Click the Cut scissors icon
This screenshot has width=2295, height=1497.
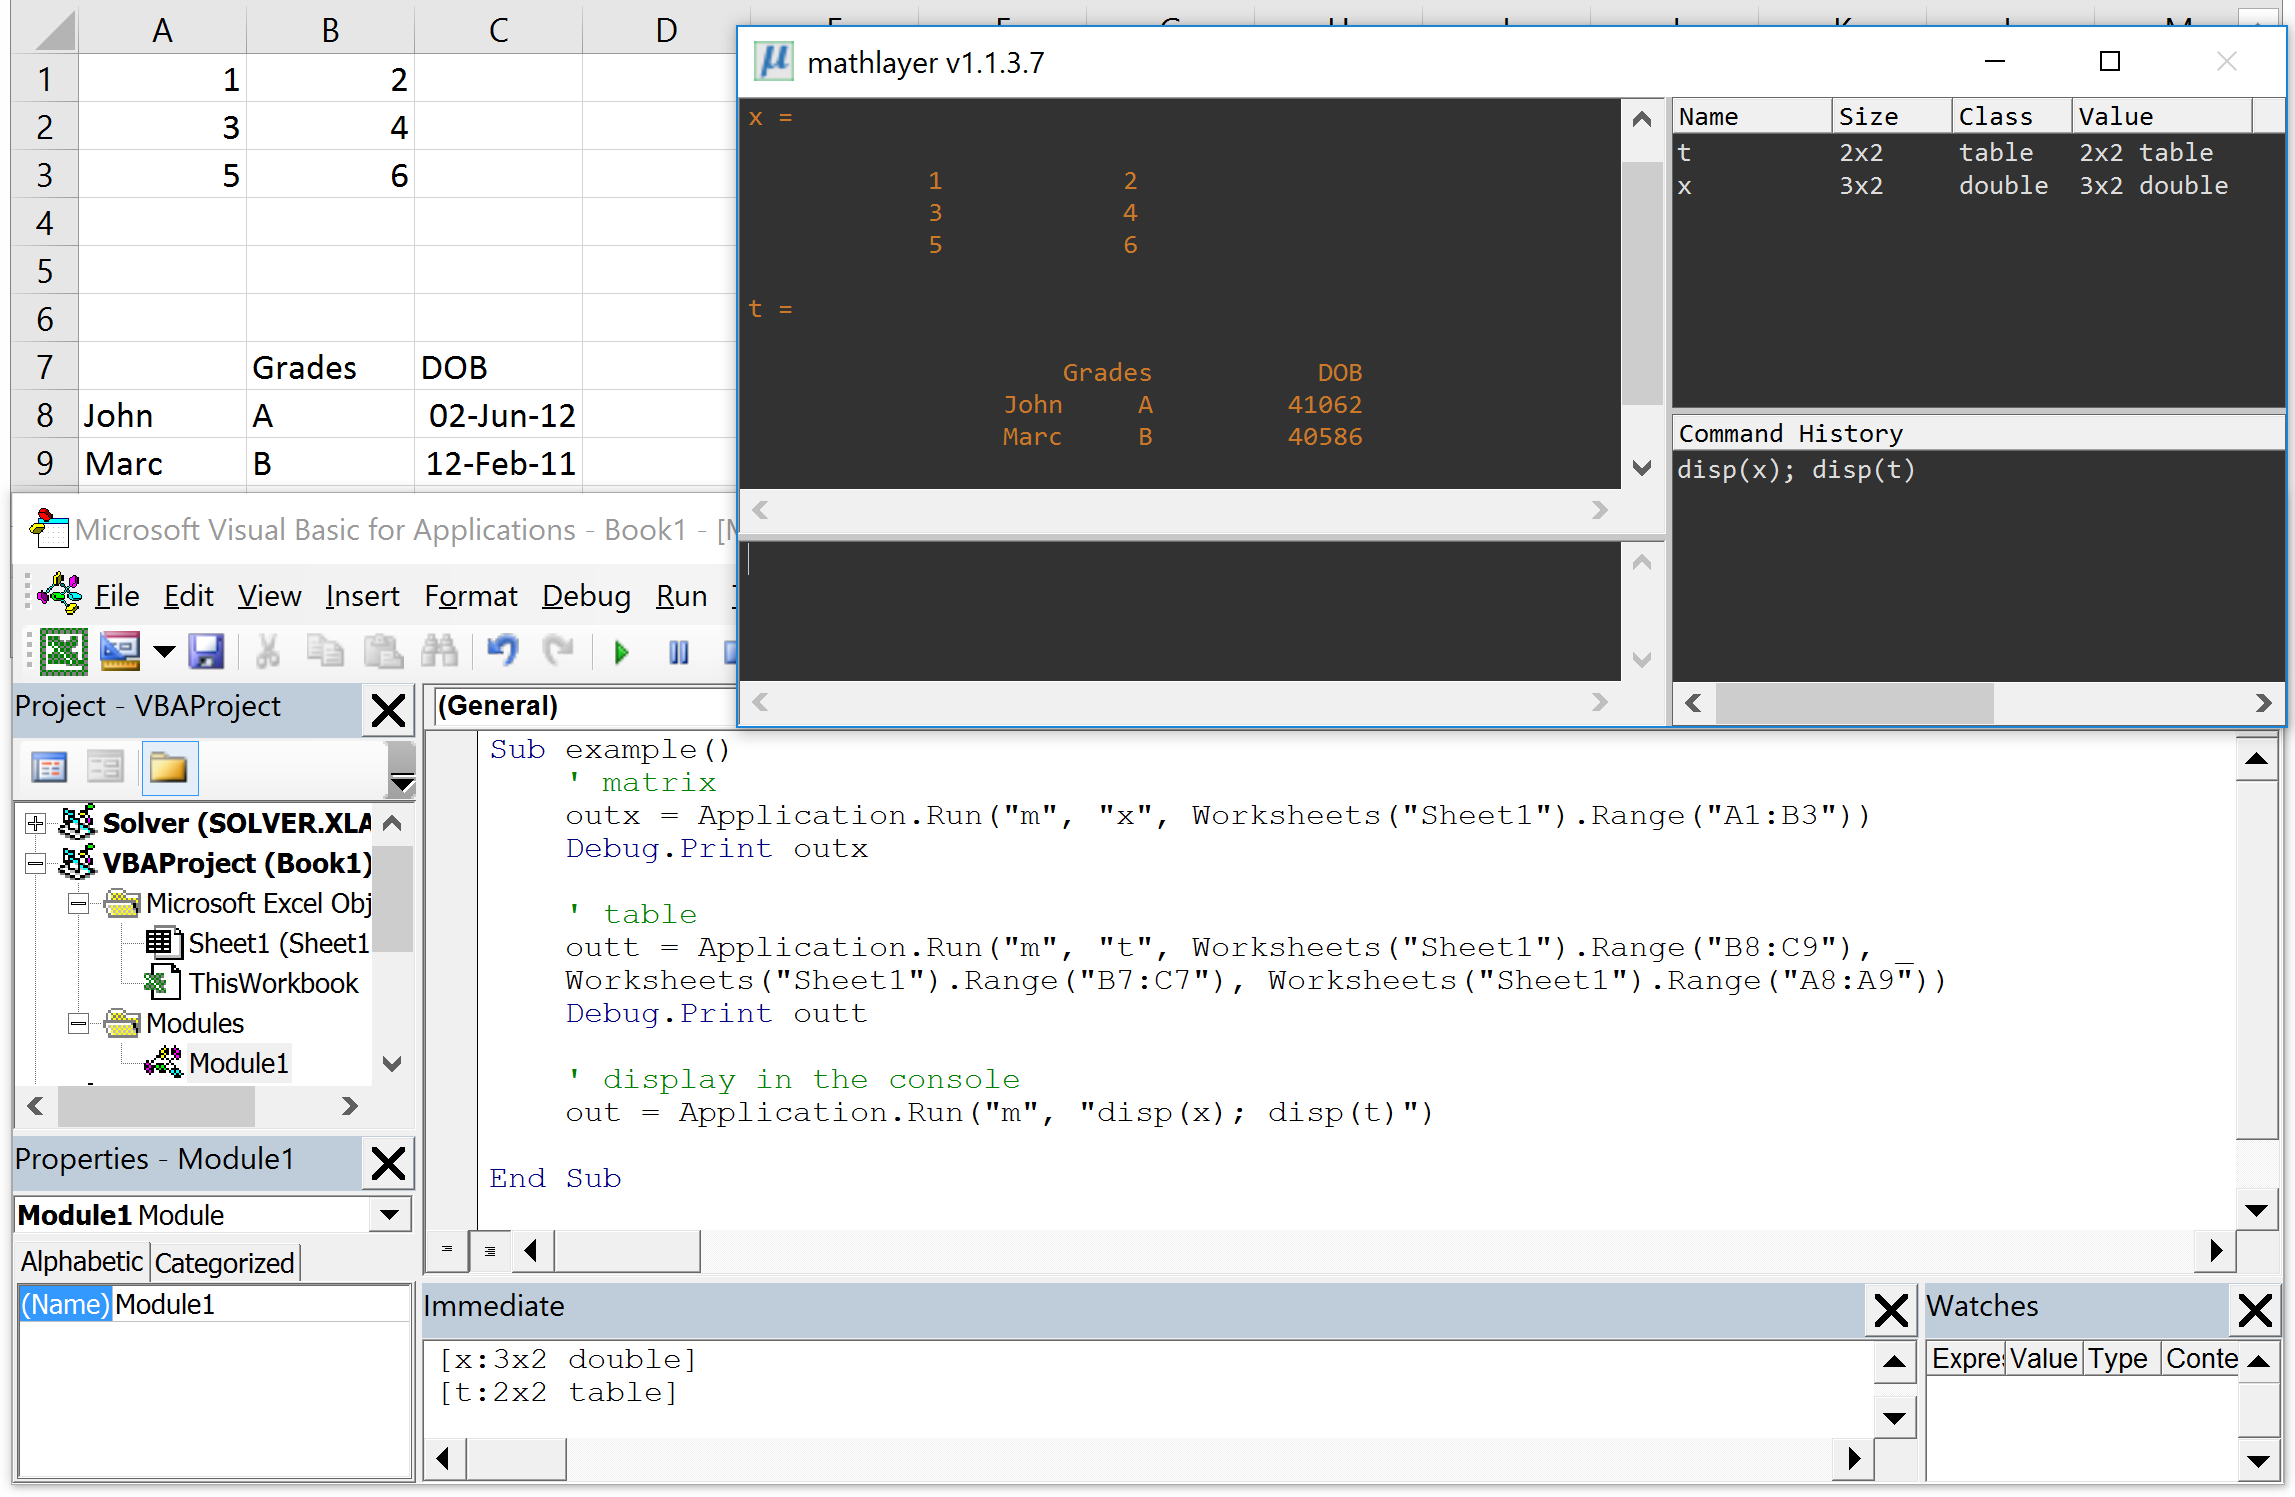(267, 652)
